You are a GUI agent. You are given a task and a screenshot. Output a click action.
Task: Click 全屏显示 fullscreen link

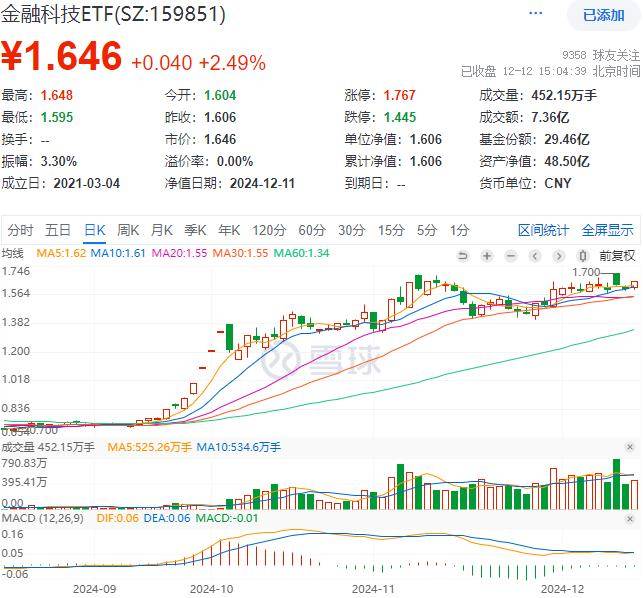coord(608,230)
